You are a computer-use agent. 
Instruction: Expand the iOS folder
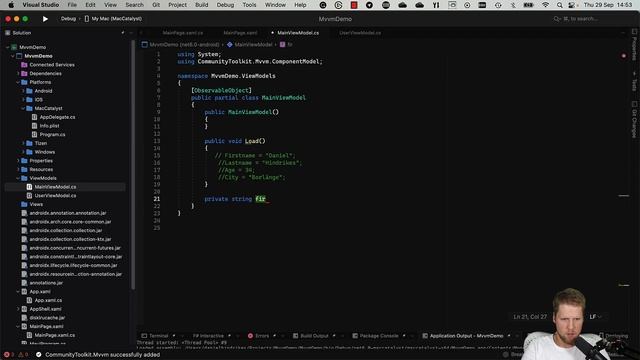click(23, 100)
